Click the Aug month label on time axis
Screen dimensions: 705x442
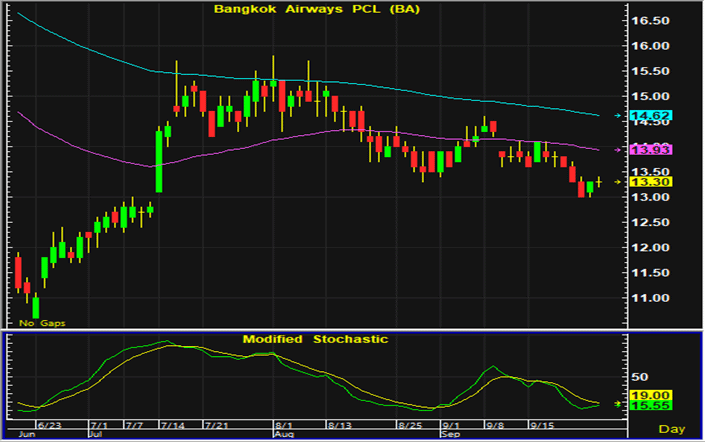283,435
